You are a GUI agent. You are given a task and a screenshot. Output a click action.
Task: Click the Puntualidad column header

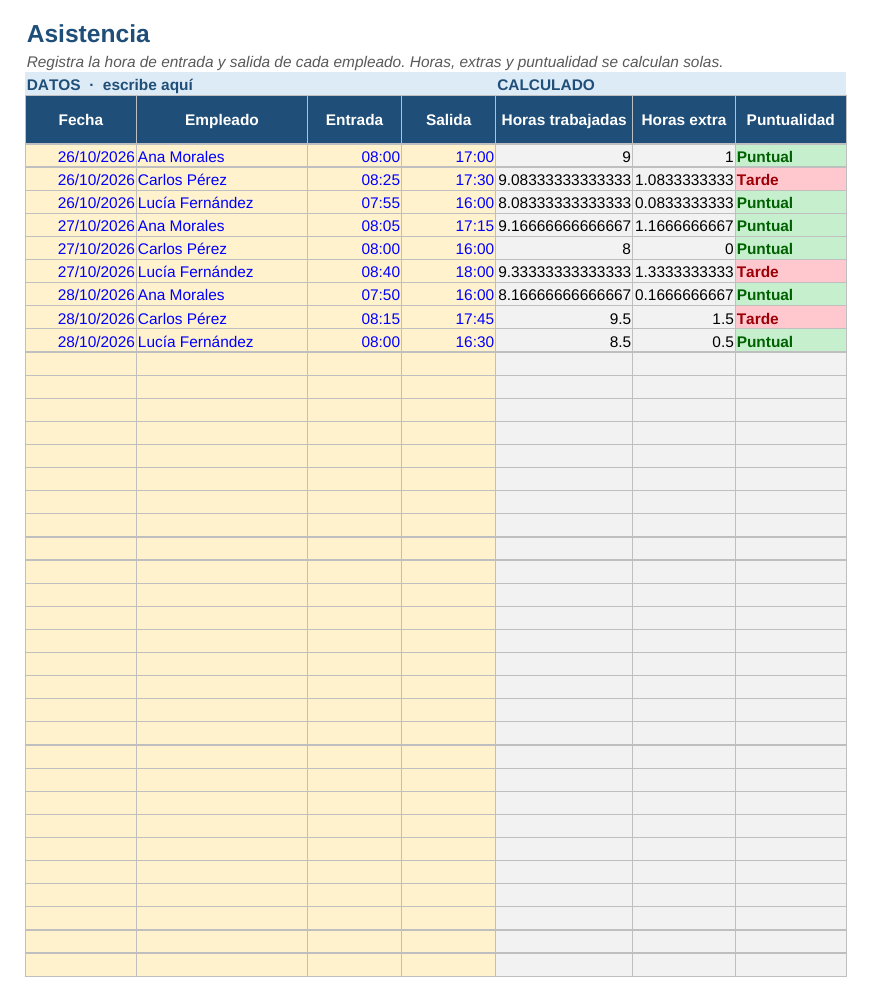791,119
